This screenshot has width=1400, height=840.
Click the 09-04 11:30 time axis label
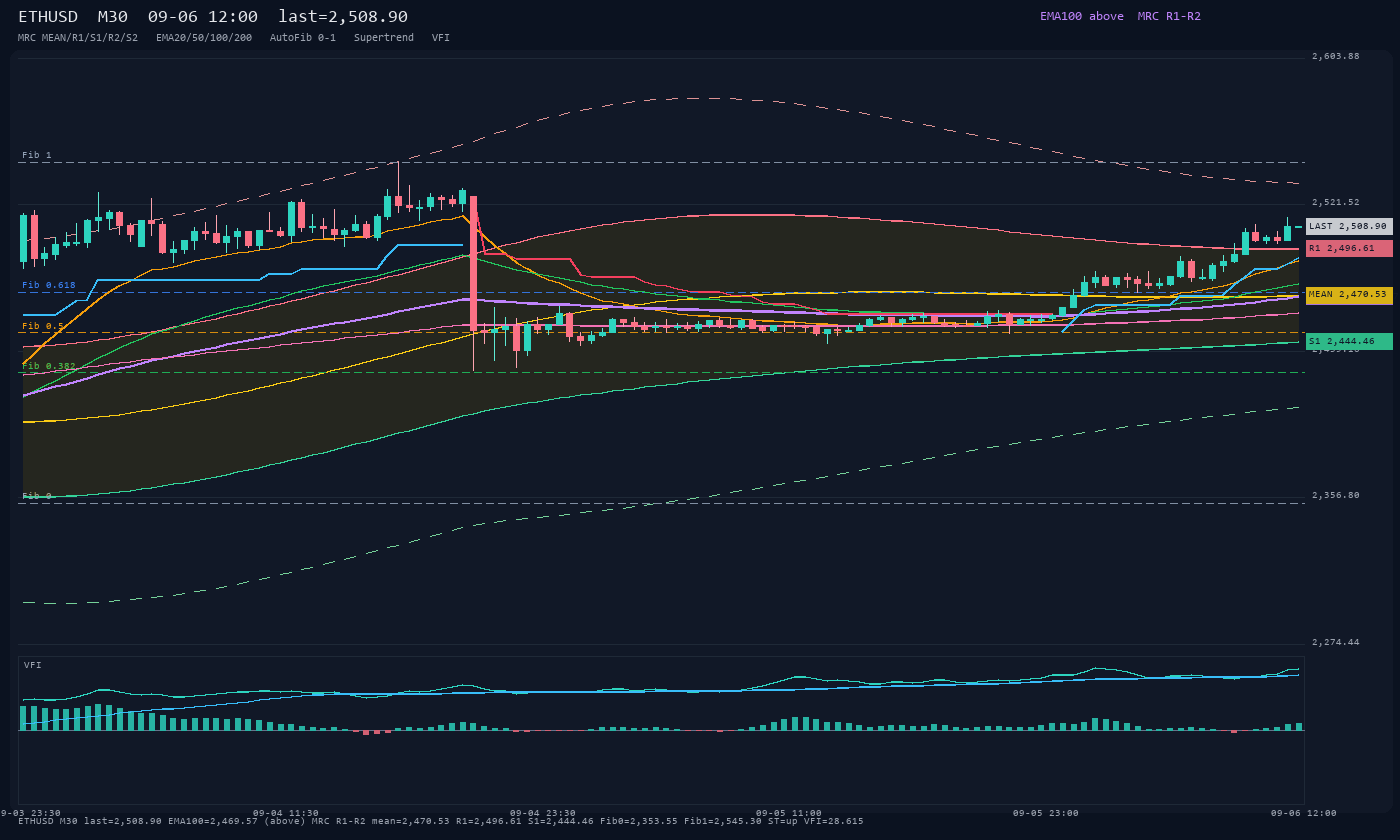pyautogui.click(x=286, y=813)
